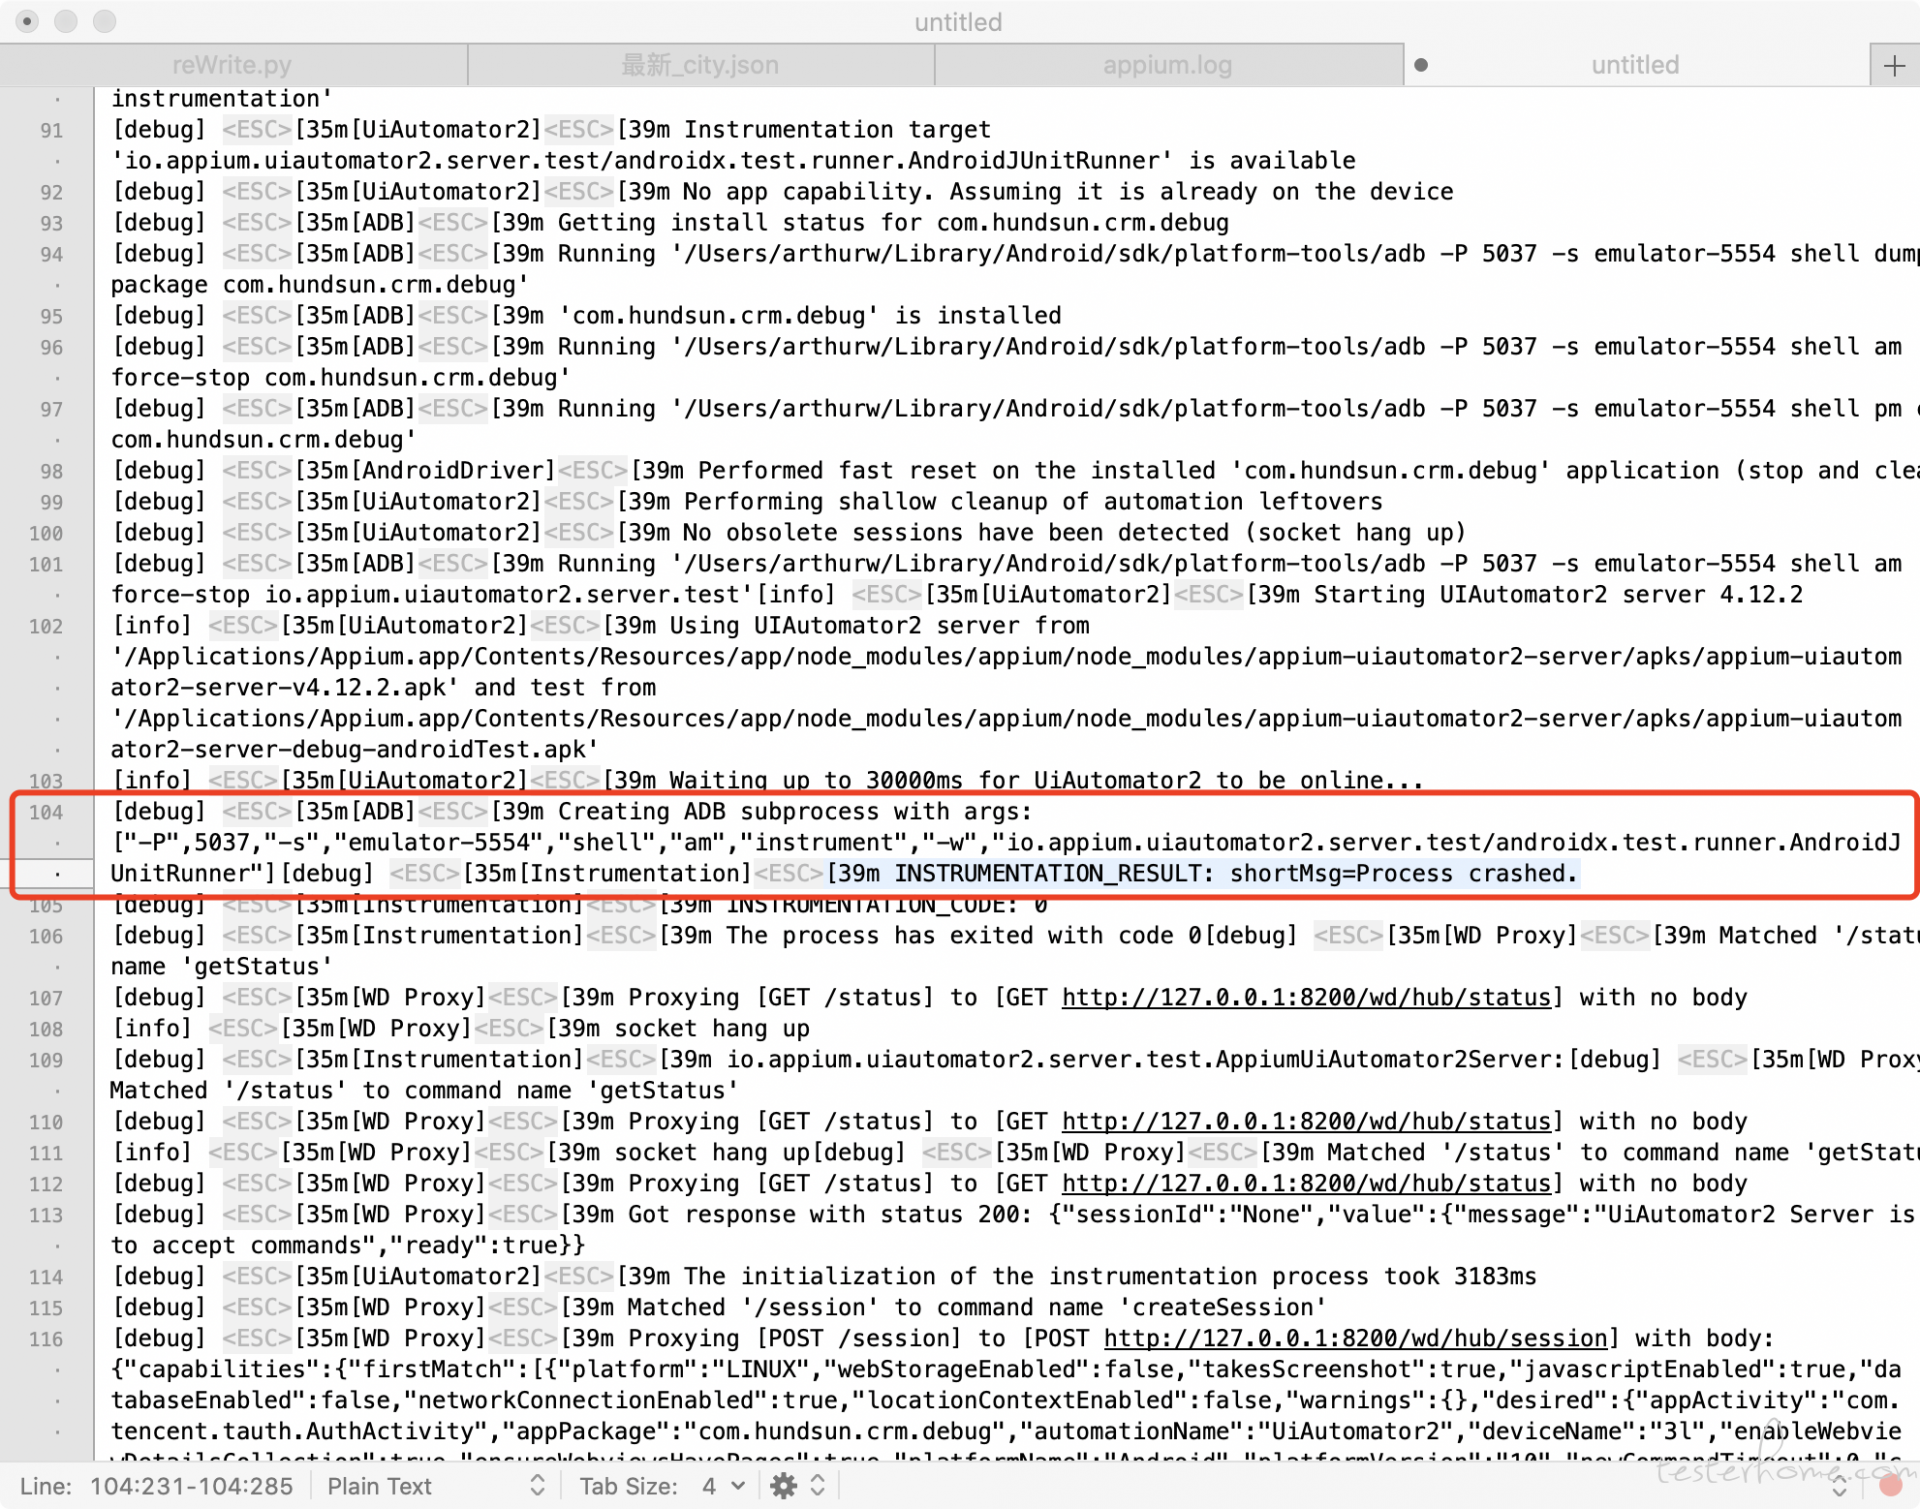Click the untitled tab on right
Screen dimensions: 1920x1509
pos(1635,64)
